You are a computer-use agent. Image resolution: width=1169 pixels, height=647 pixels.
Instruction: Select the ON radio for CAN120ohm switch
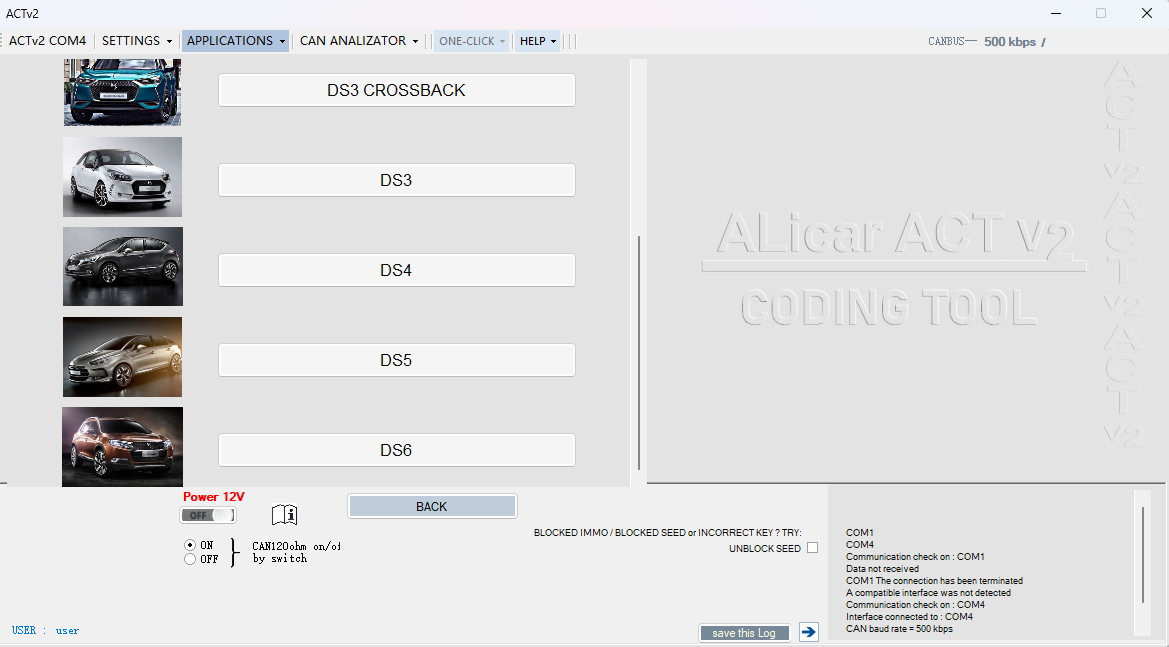click(x=189, y=545)
